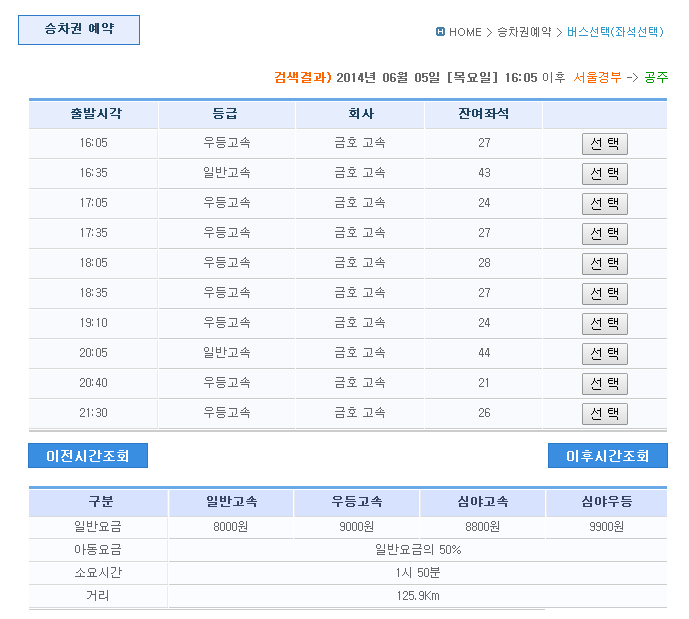Click the 버스선택(좌석선택) breadcrumb
Viewport: 689px width, 619px height.
[x=615, y=32]
